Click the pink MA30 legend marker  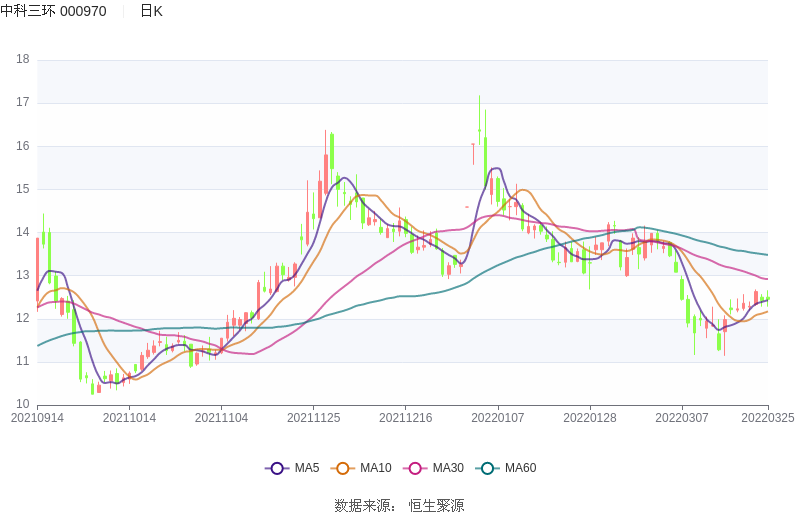415,468
